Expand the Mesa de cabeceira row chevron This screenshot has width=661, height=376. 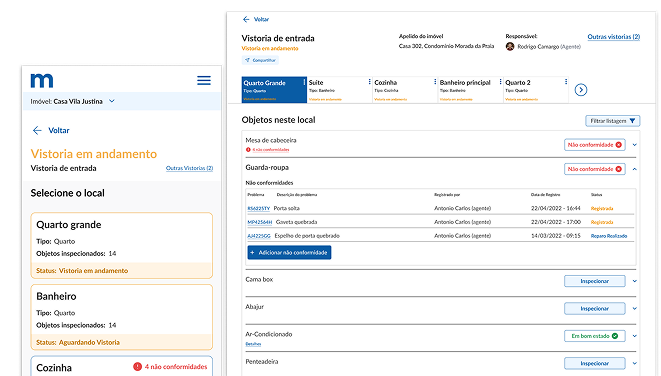click(x=634, y=145)
